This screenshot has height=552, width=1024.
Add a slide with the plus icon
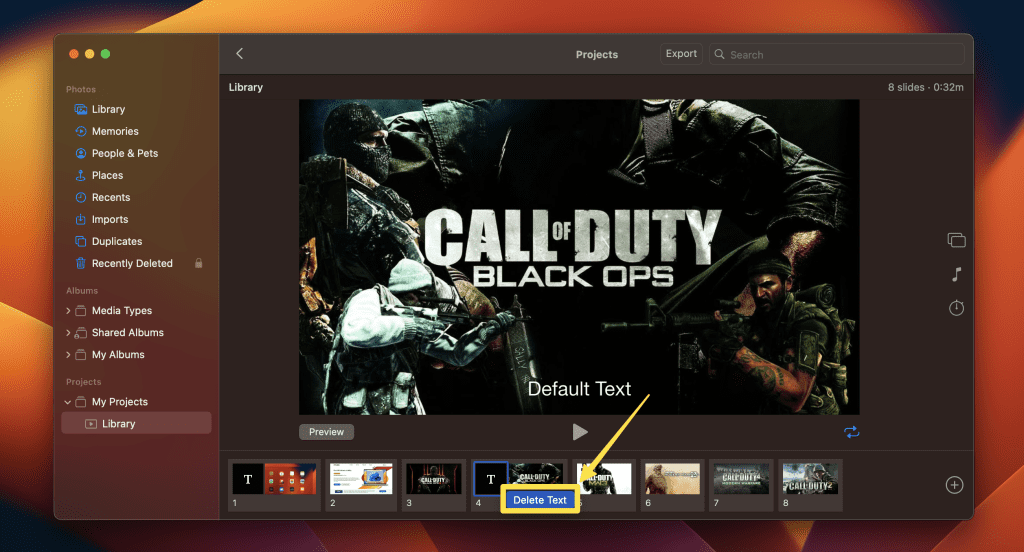click(954, 485)
